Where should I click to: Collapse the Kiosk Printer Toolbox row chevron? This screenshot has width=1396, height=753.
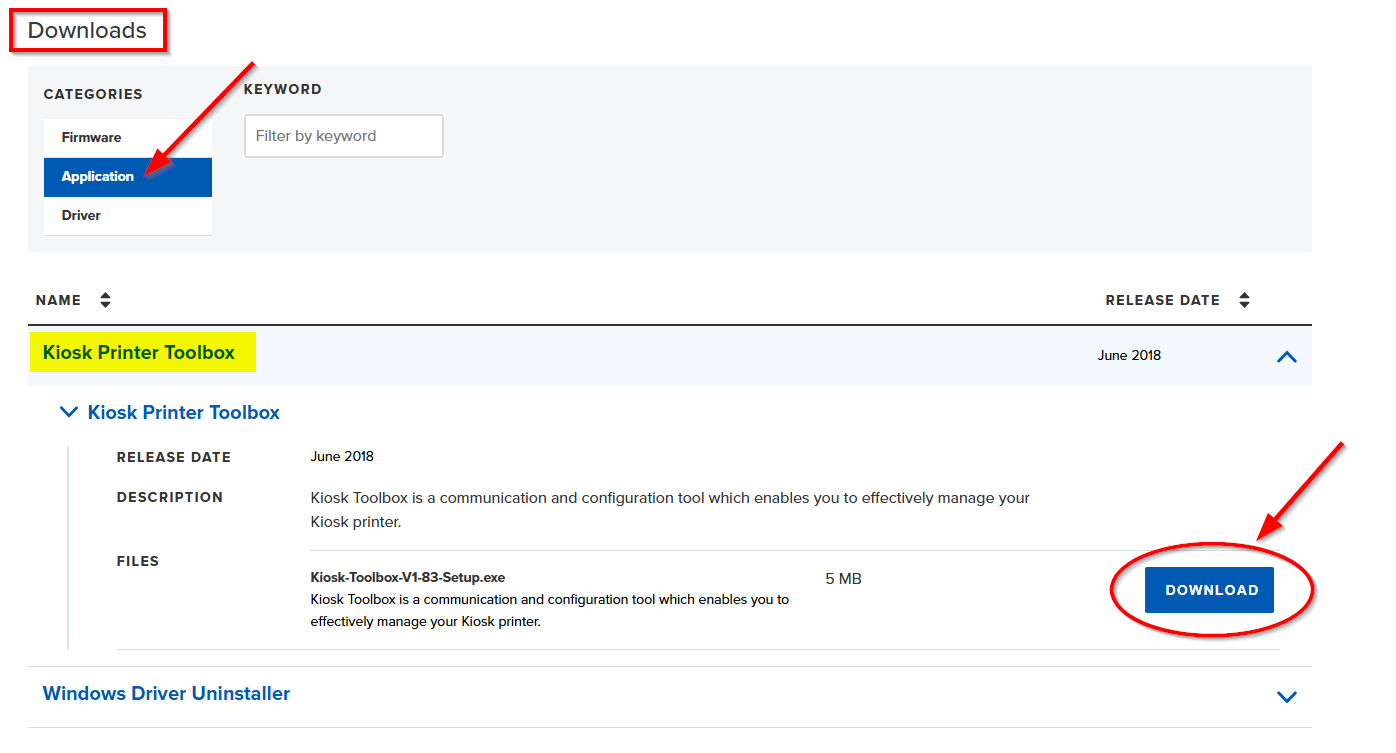(1287, 356)
